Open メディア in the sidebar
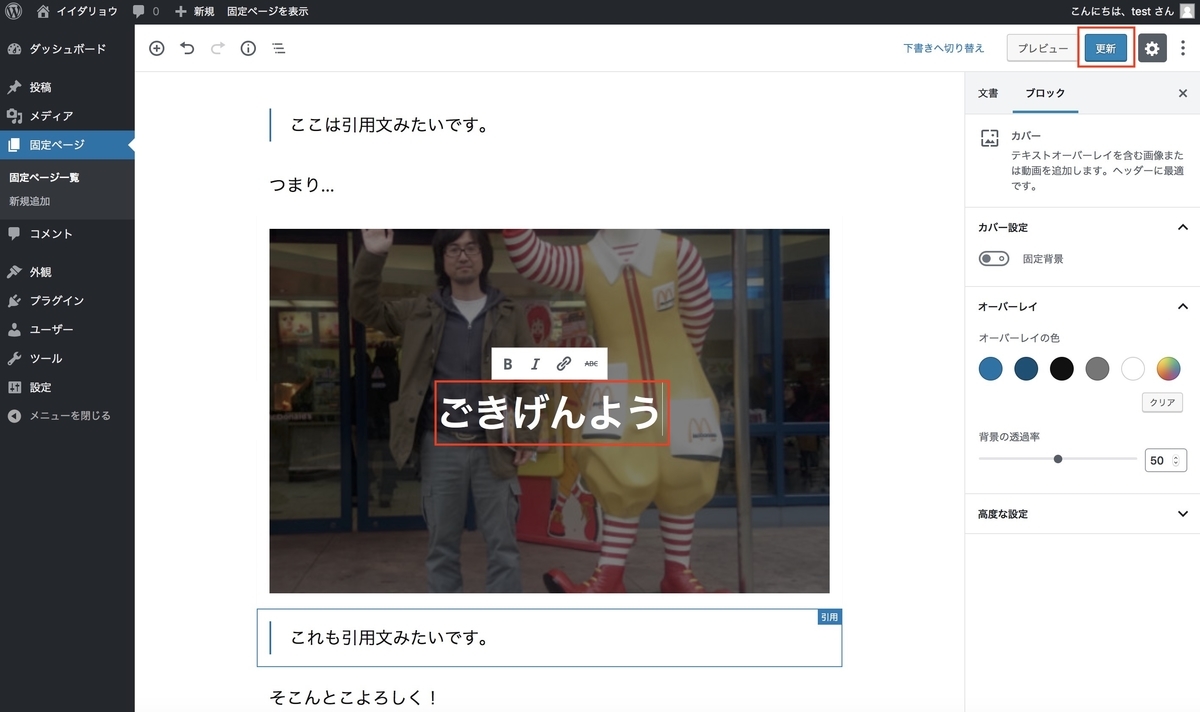The width and height of the screenshot is (1200, 712). coord(67,116)
